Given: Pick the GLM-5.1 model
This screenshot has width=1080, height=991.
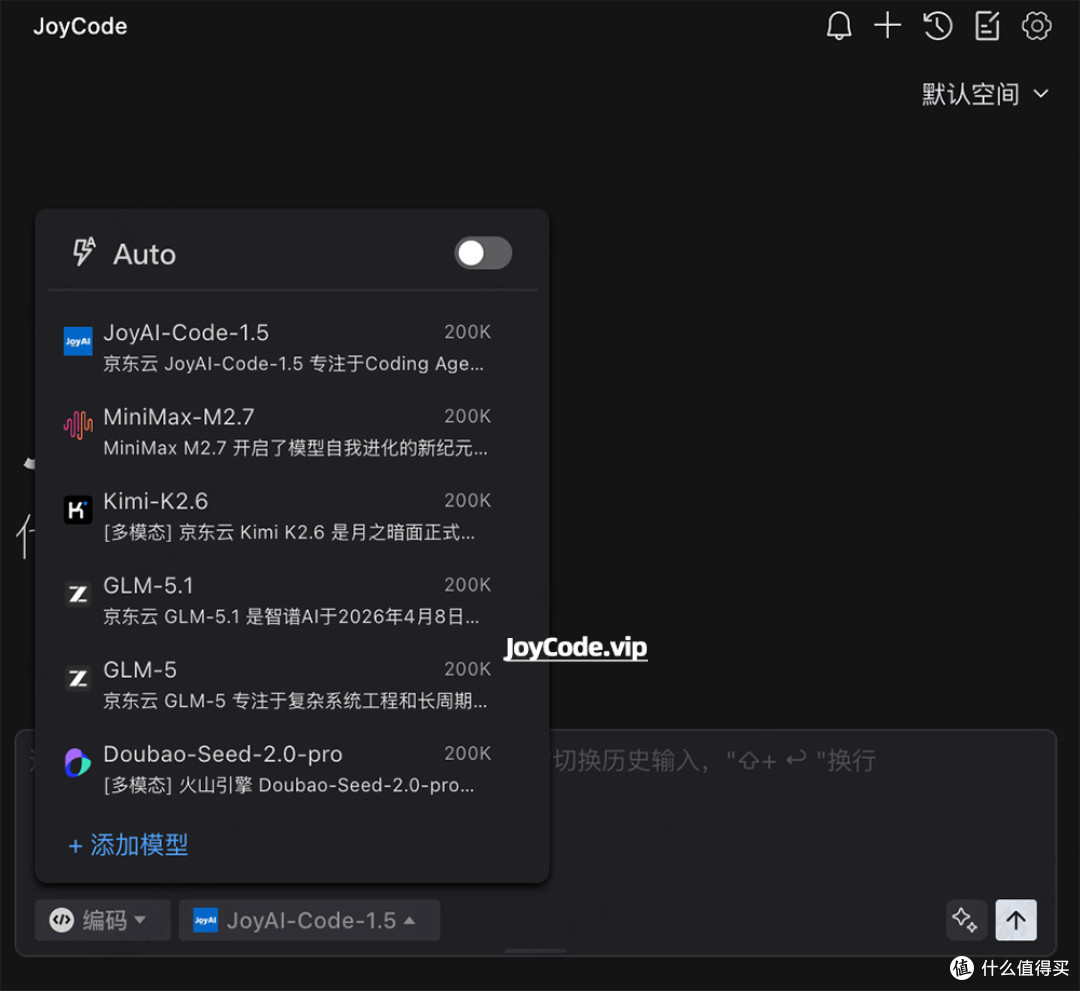Looking at the screenshot, I should [x=292, y=601].
